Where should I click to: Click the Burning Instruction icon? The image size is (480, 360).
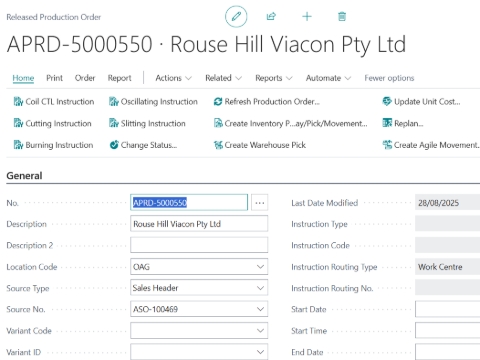click(18, 145)
